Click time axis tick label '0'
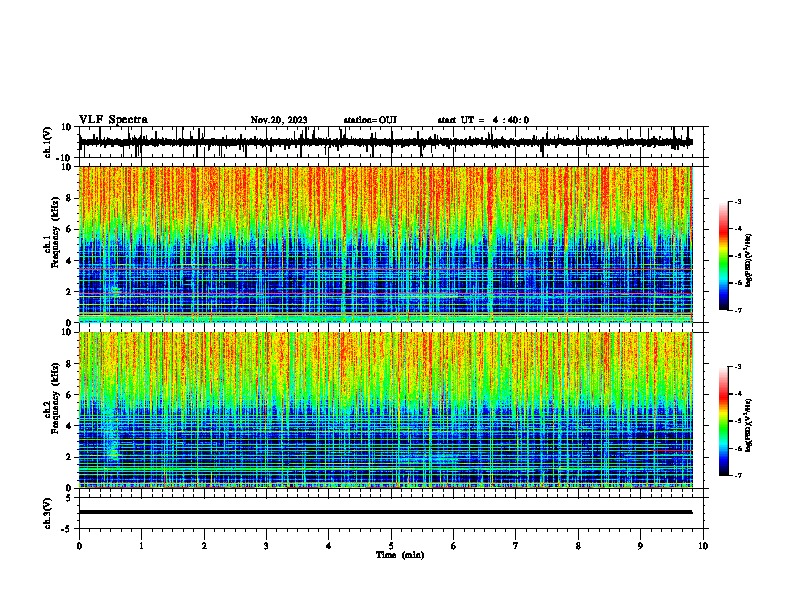 [x=79, y=546]
